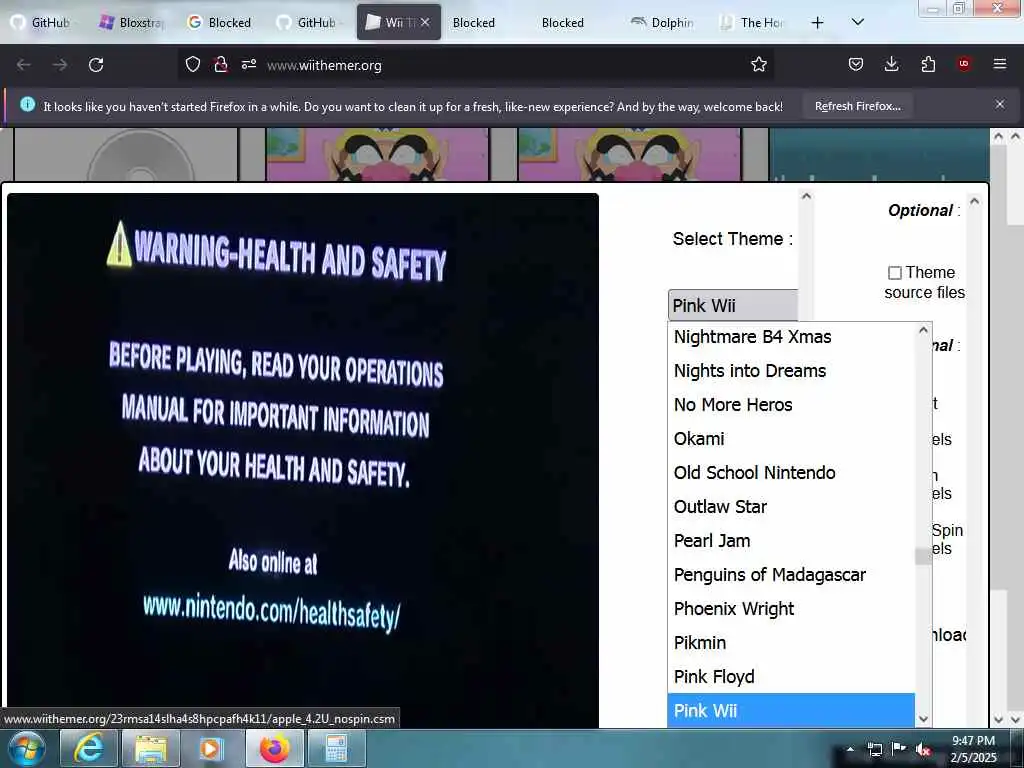Select Nightmare B4 Xmas from list
This screenshot has height=768, width=1024.
click(x=791, y=337)
